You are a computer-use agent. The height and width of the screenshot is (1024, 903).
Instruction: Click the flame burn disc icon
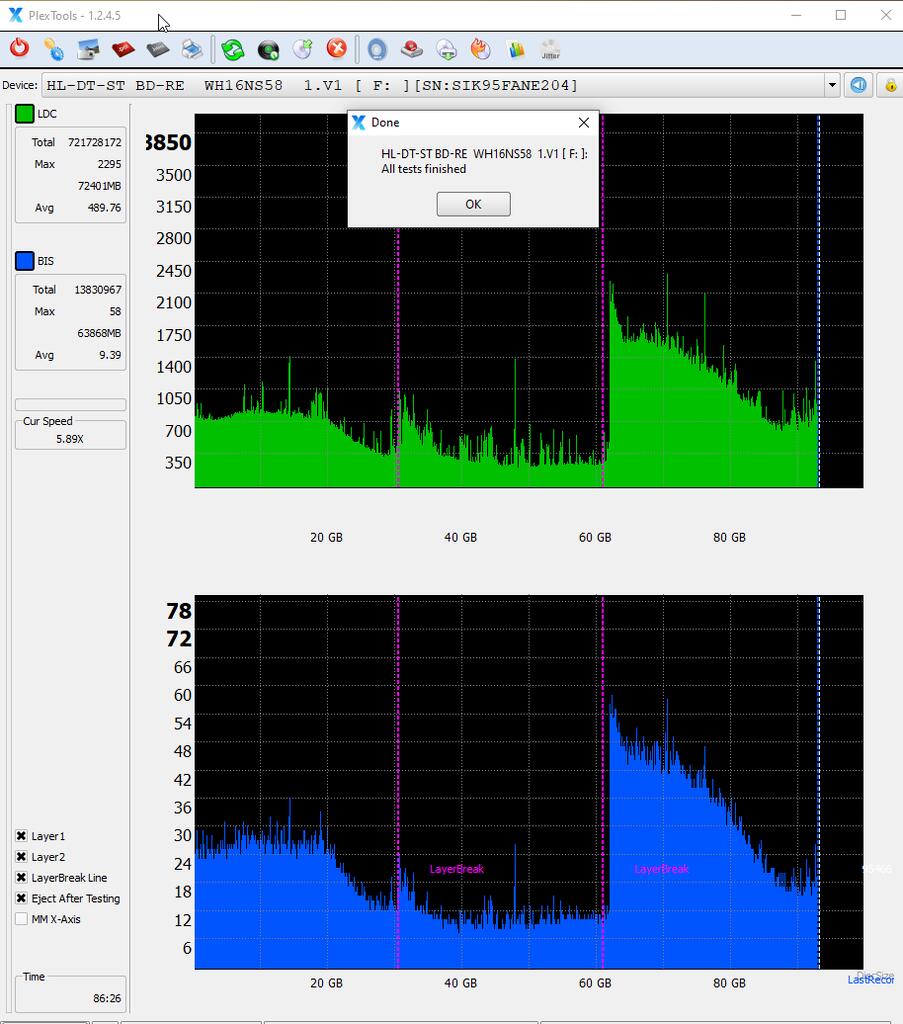481,49
